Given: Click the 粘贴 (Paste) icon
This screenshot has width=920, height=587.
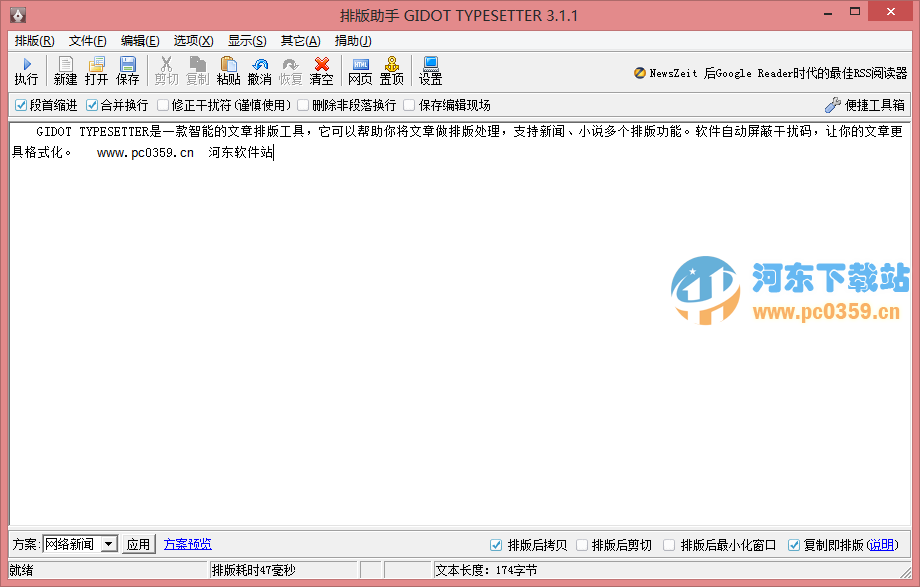Looking at the screenshot, I should click(228, 70).
